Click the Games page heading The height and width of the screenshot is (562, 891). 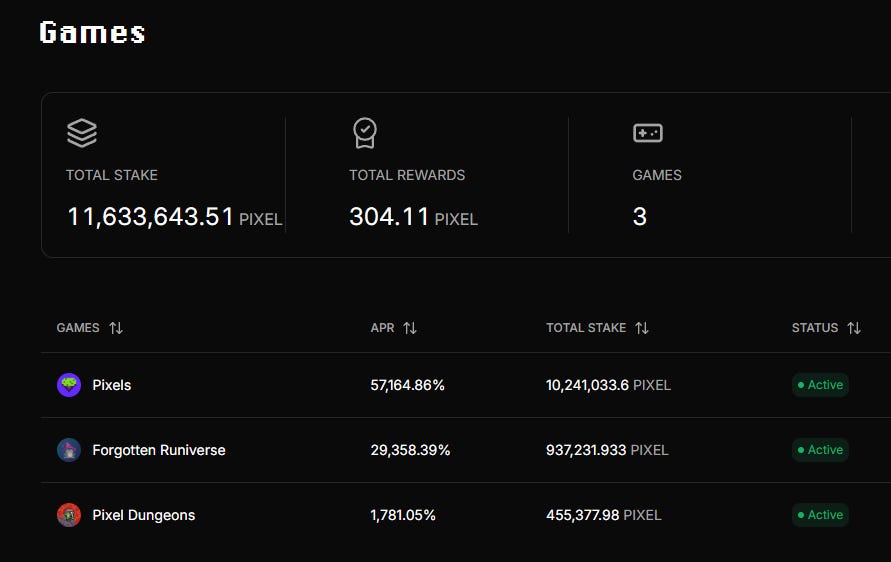(92, 32)
